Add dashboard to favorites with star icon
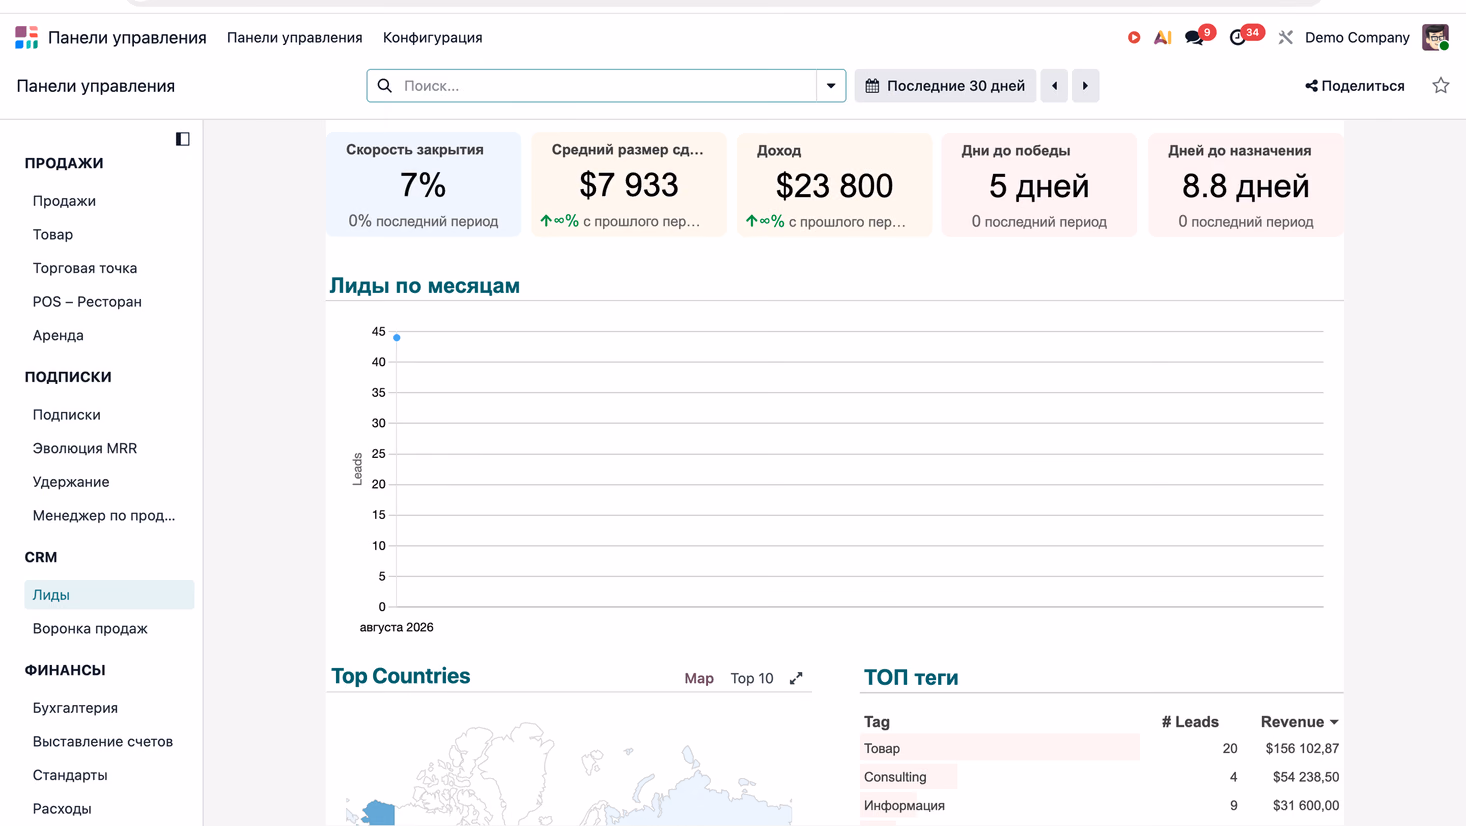This screenshot has height=826, width=1466. click(x=1441, y=86)
